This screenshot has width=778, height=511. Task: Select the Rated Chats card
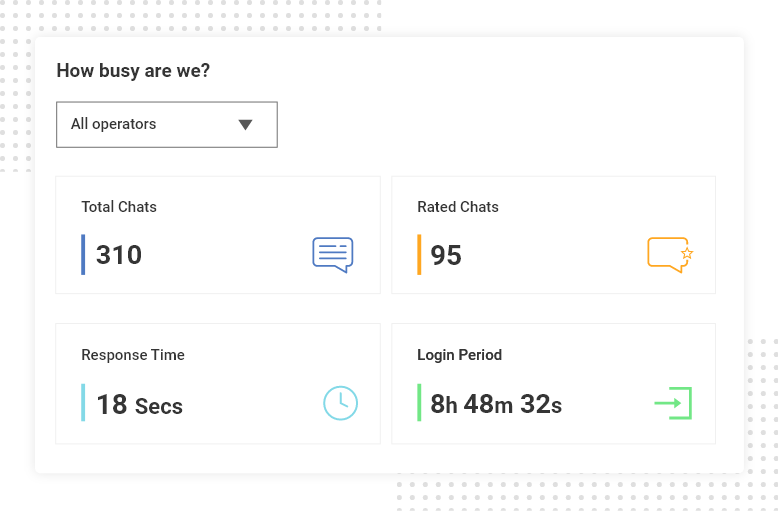(553, 235)
